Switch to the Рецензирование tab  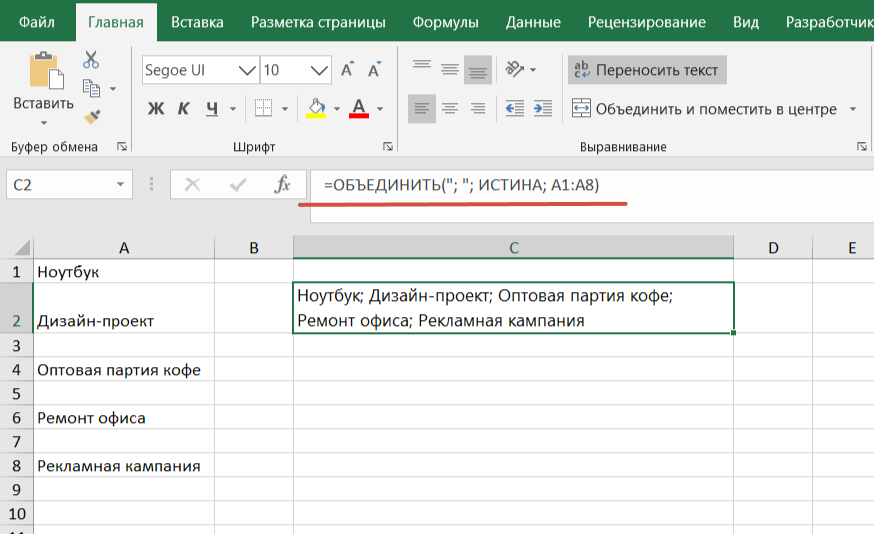pyautogui.click(x=647, y=22)
